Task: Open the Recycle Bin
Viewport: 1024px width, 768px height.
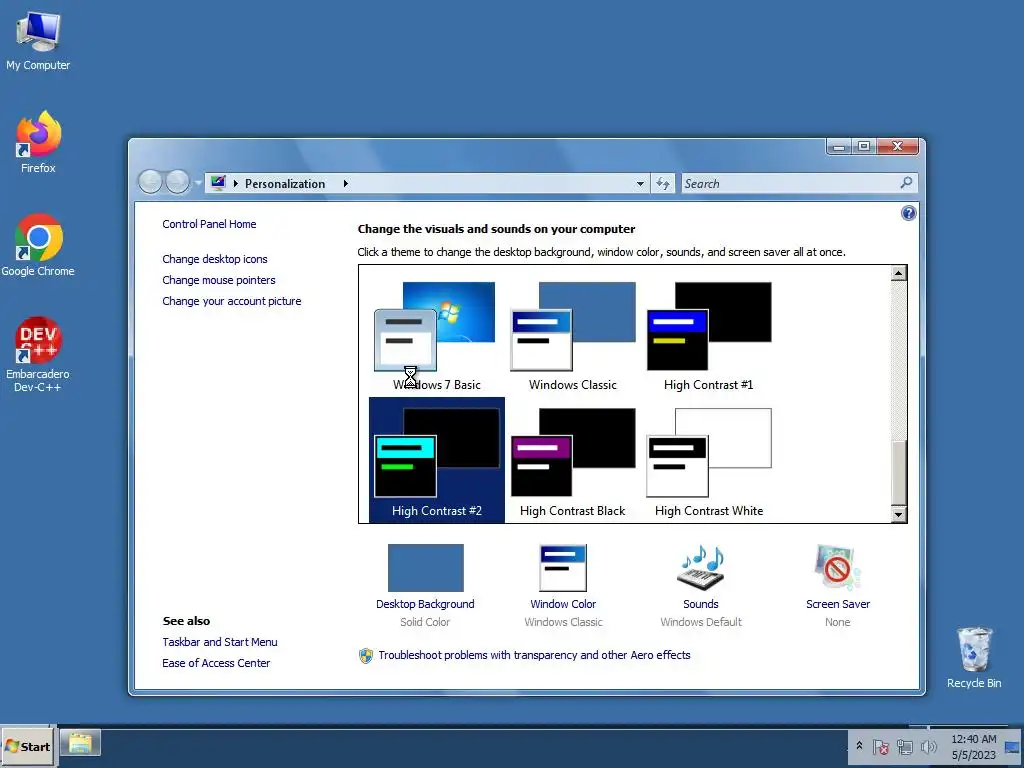Action: pos(974,657)
